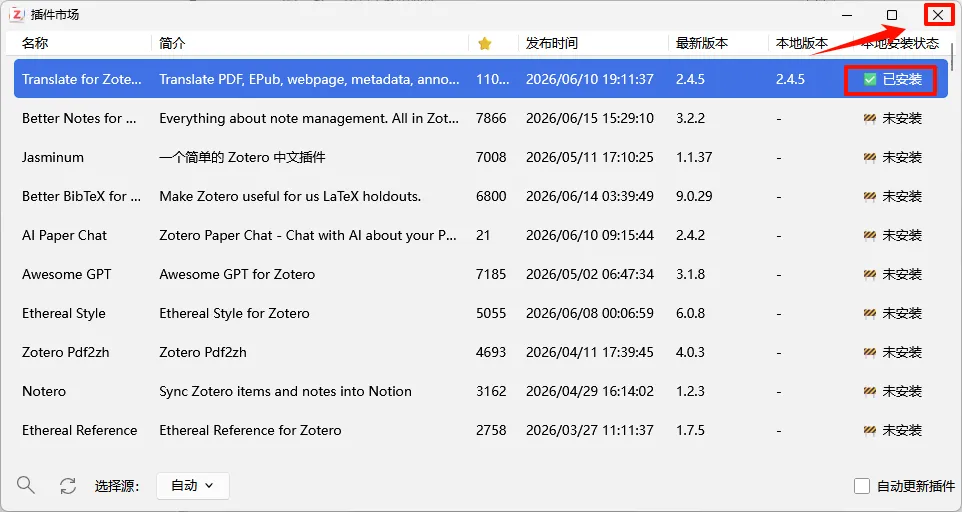This screenshot has width=962, height=512.
Task: Click release time 2026/04/29 16:14:02
Action: [590, 391]
